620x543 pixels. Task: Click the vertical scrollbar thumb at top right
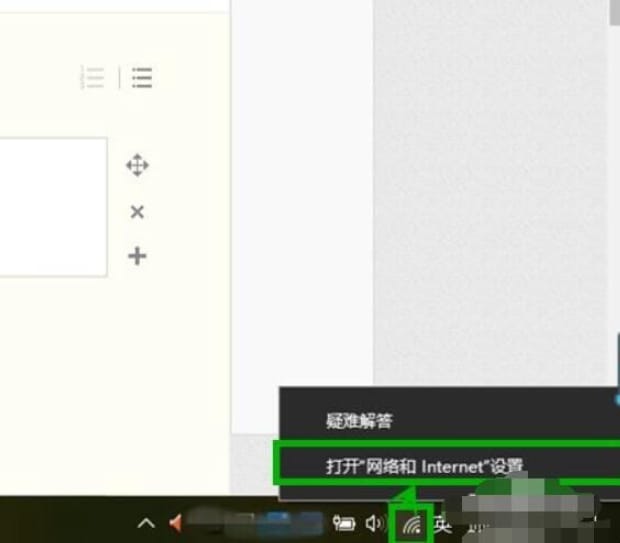coord(614,10)
